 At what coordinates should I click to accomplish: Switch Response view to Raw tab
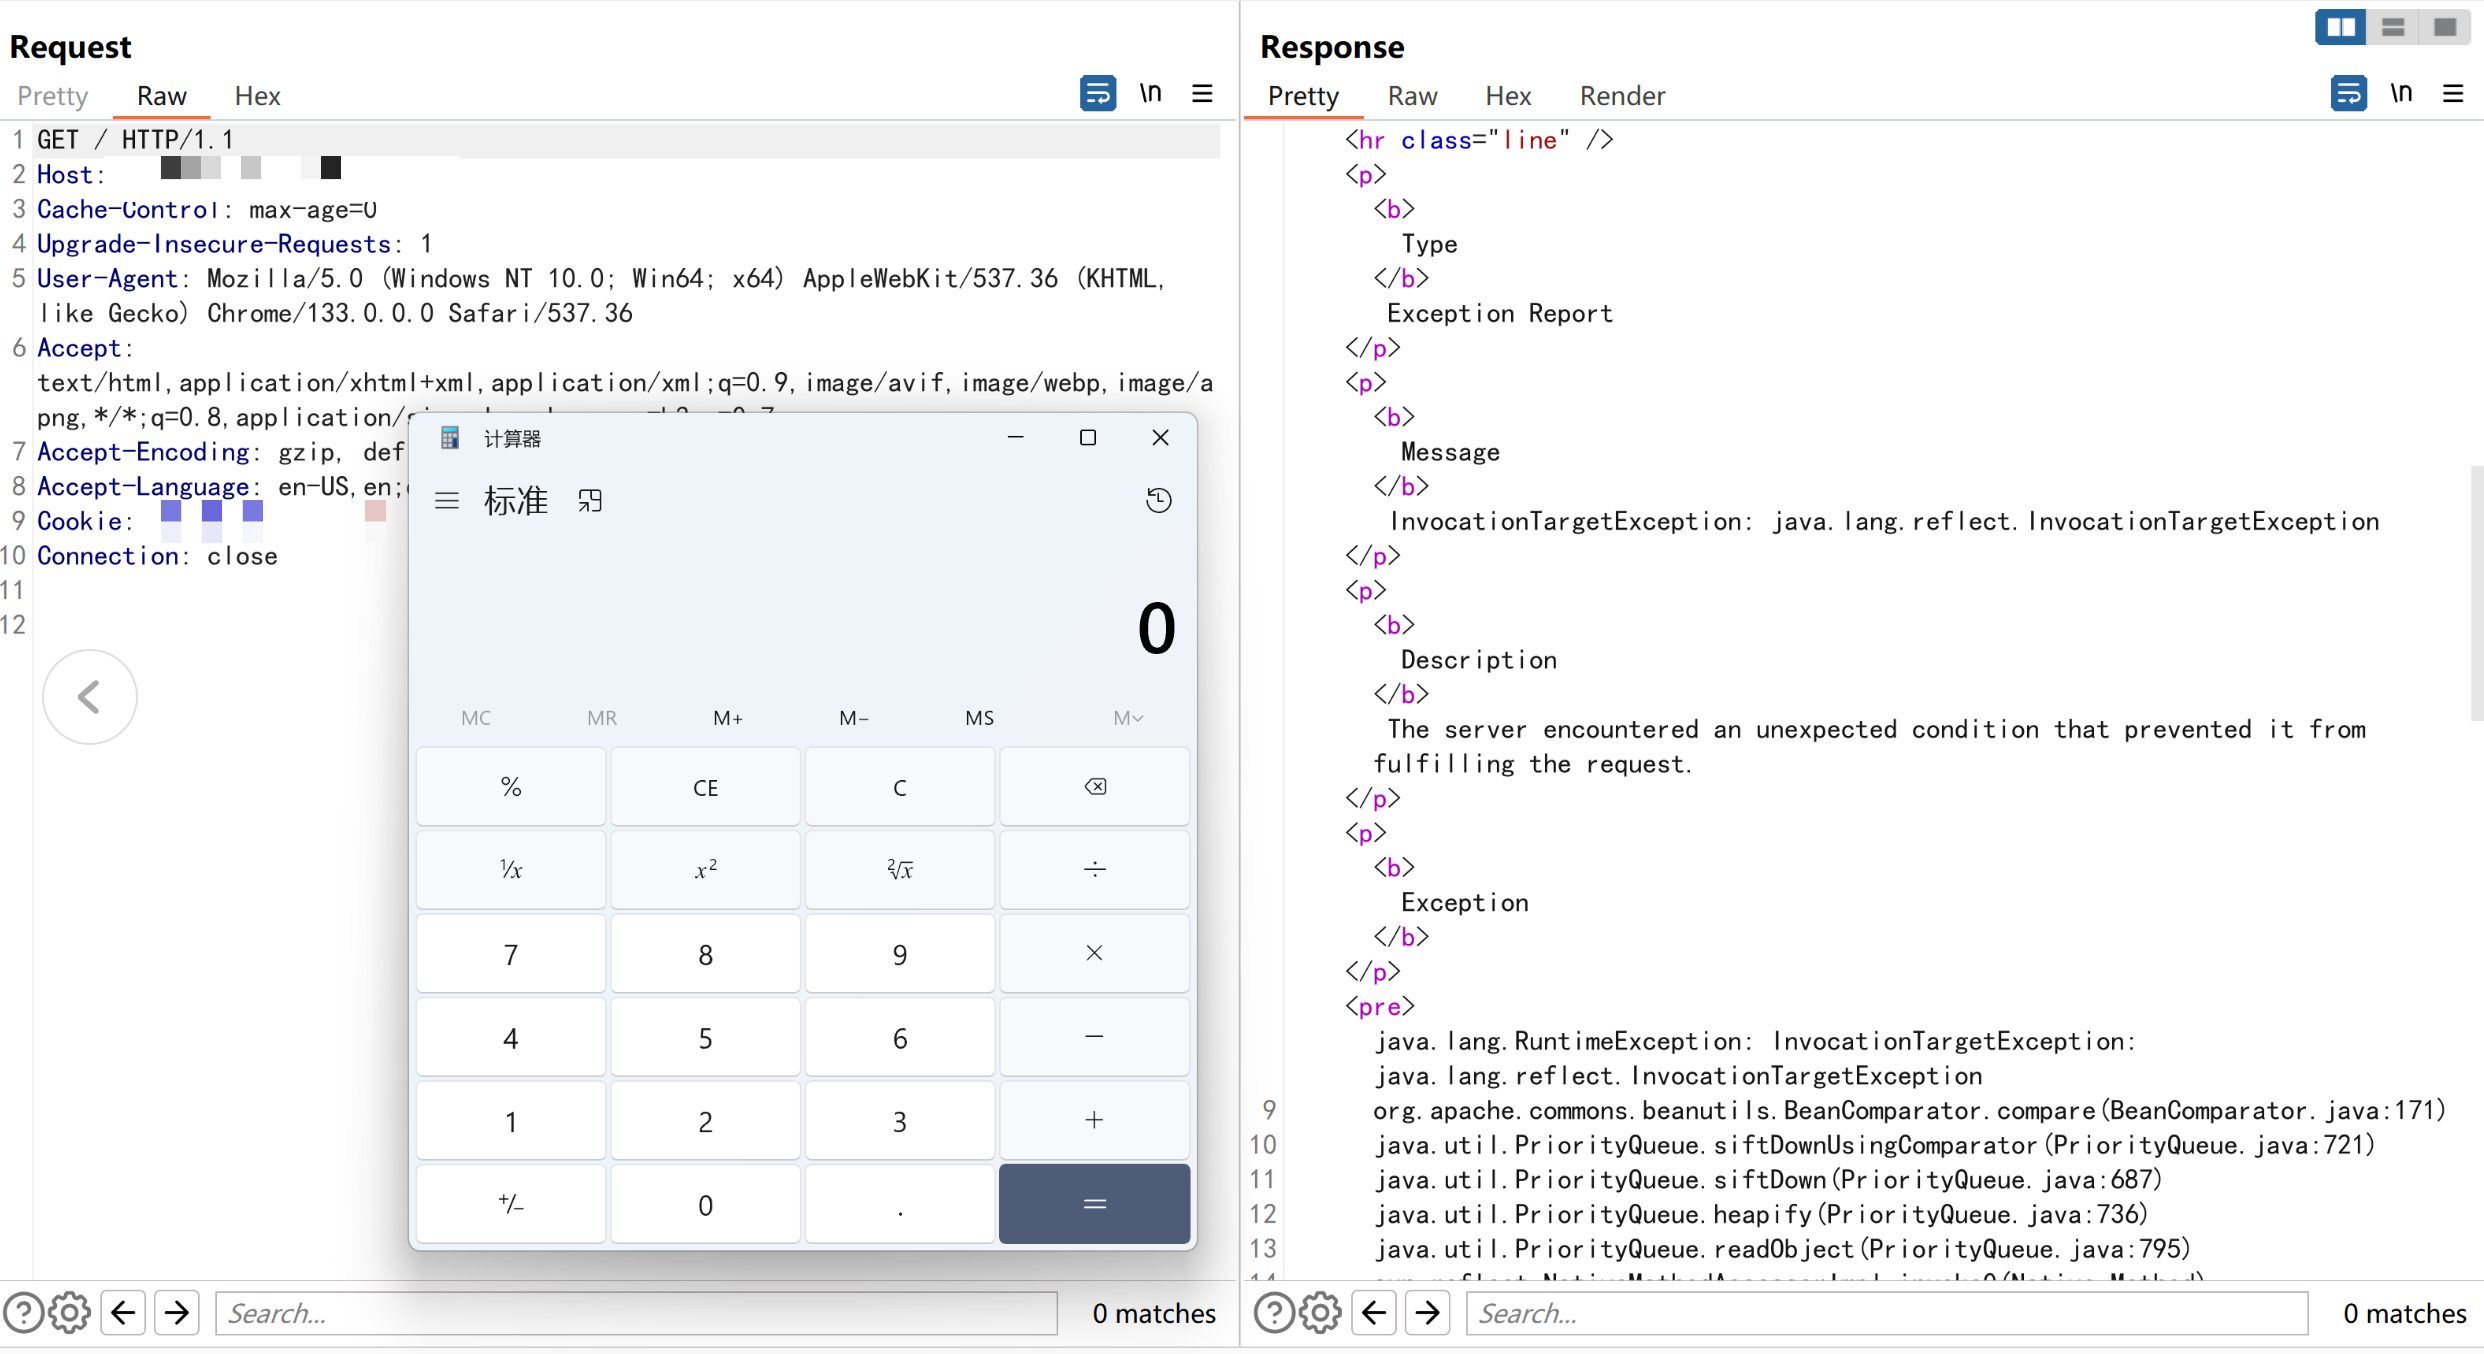point(1412,96)
